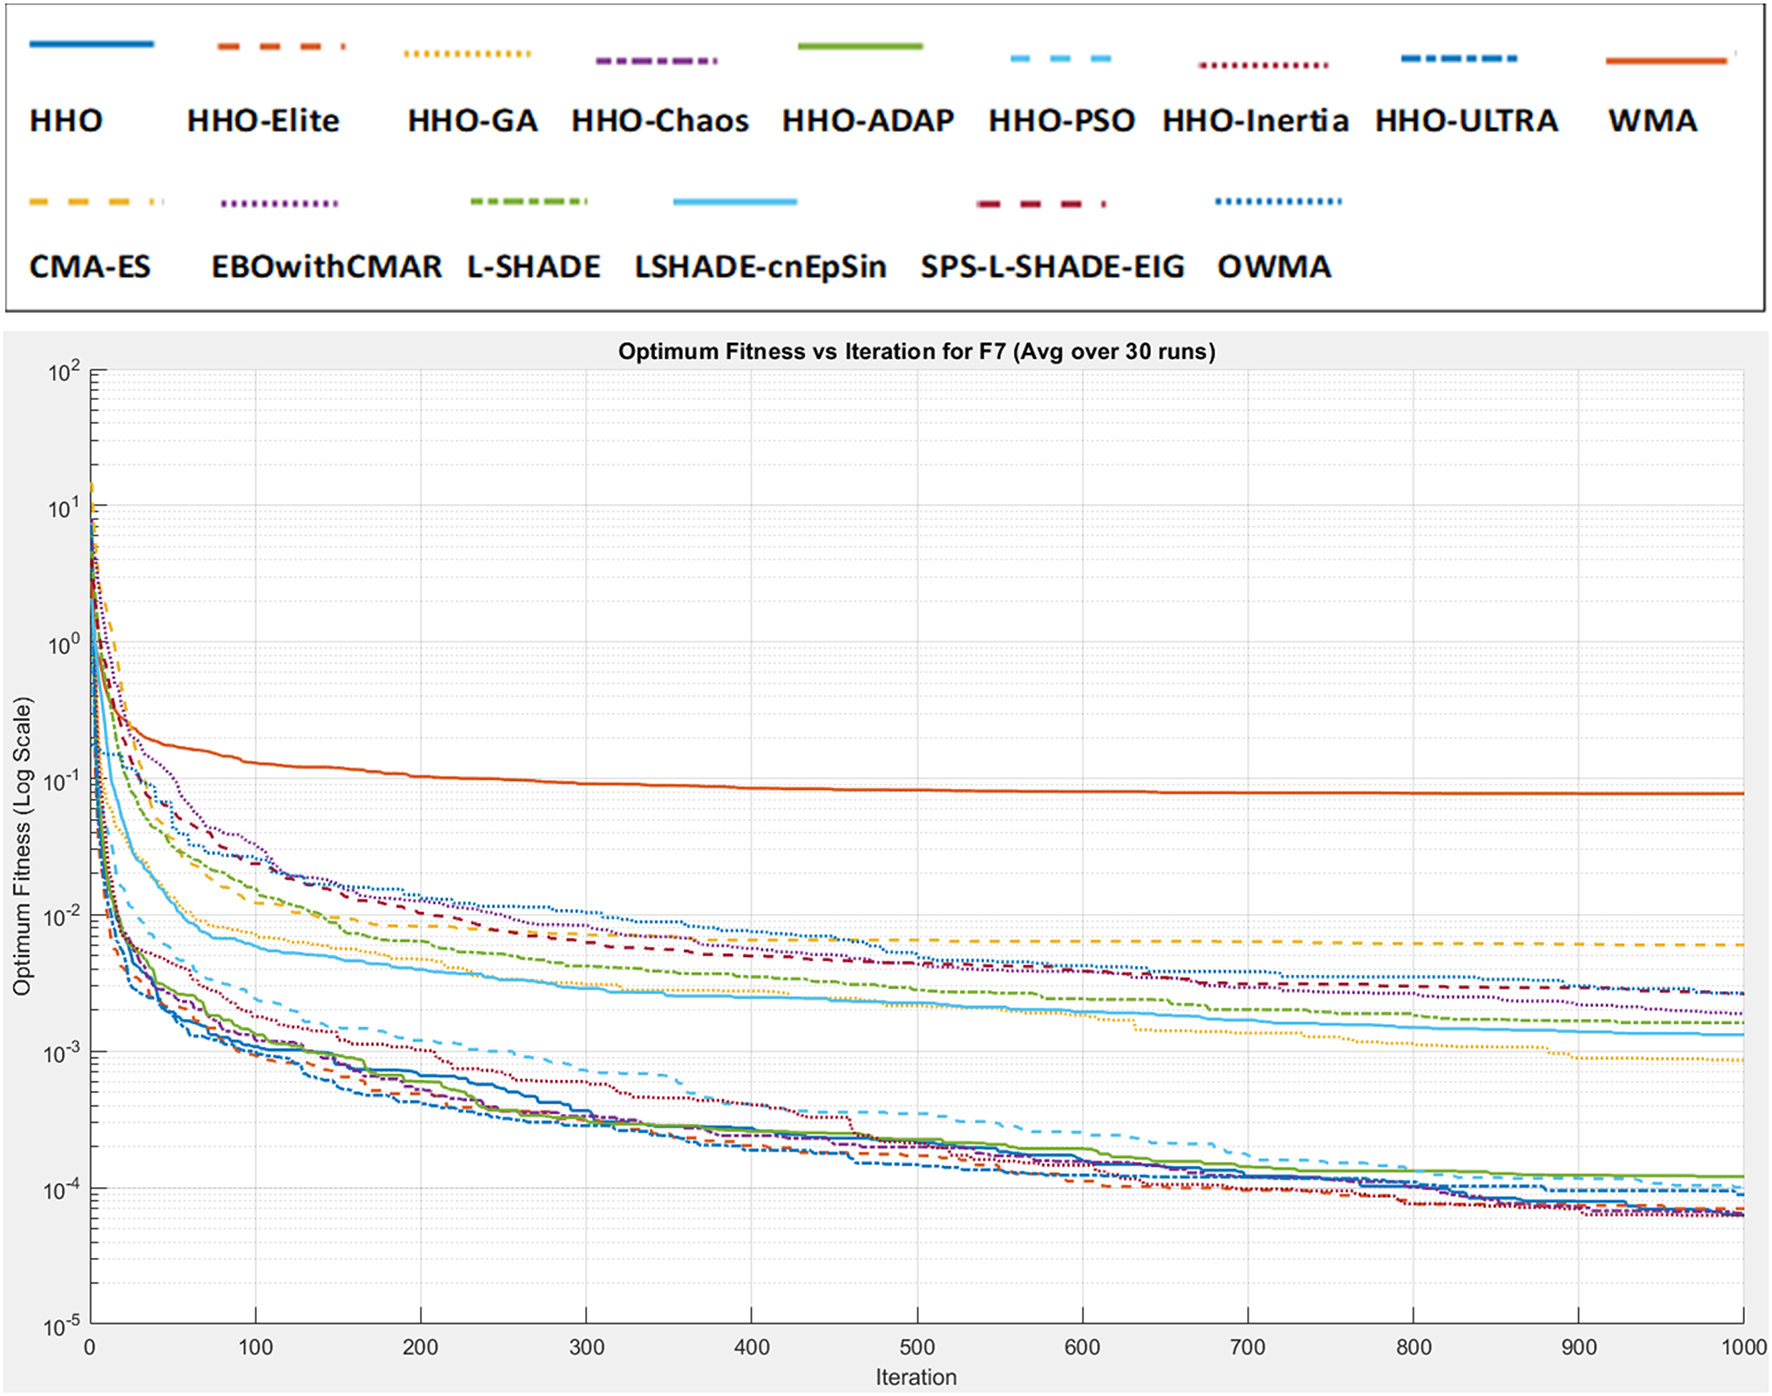Click the dotted dark red HHO-Inertia sample

(x=1263, y=65)
